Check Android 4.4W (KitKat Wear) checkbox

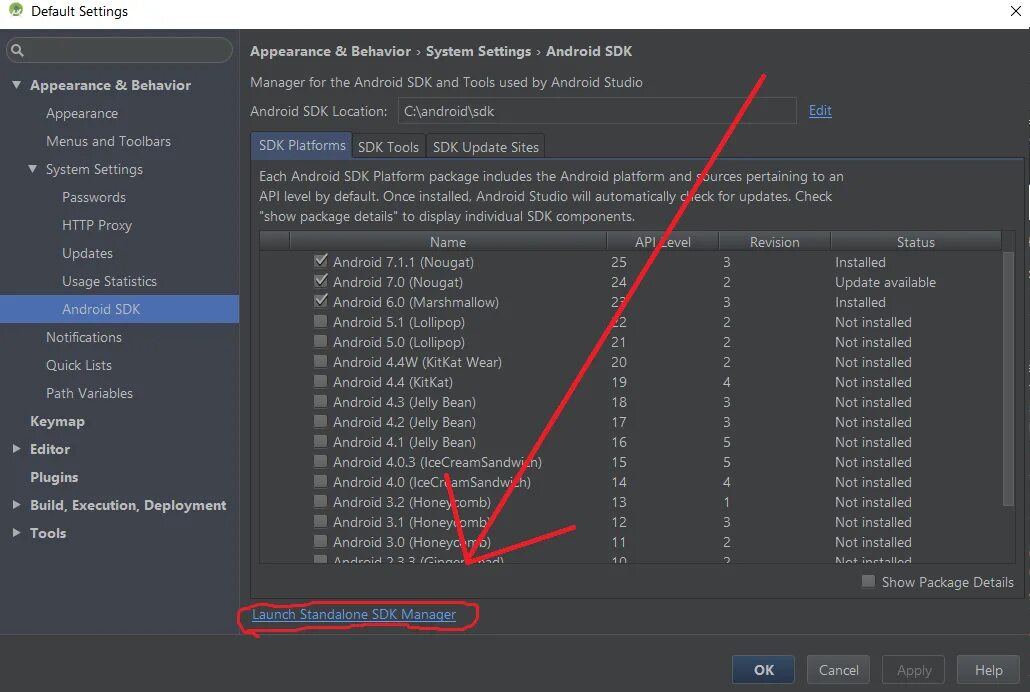[321, 361]
